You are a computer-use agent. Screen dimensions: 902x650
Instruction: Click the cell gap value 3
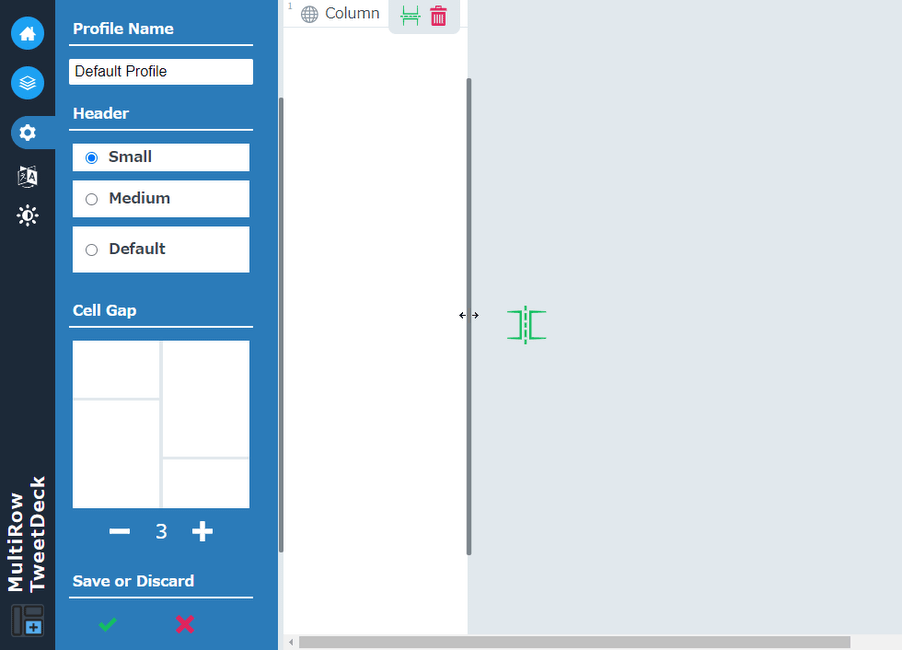[x=161, y=532]
